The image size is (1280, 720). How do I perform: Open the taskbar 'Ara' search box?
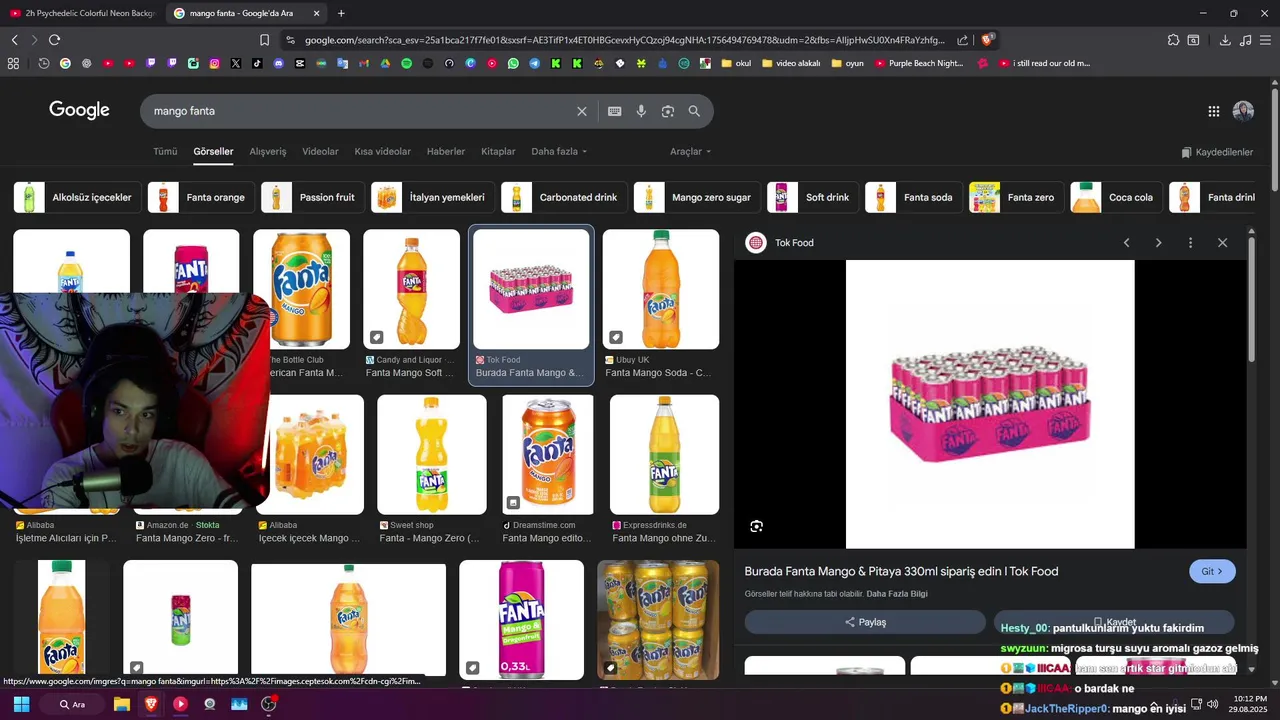click(72, 704)
